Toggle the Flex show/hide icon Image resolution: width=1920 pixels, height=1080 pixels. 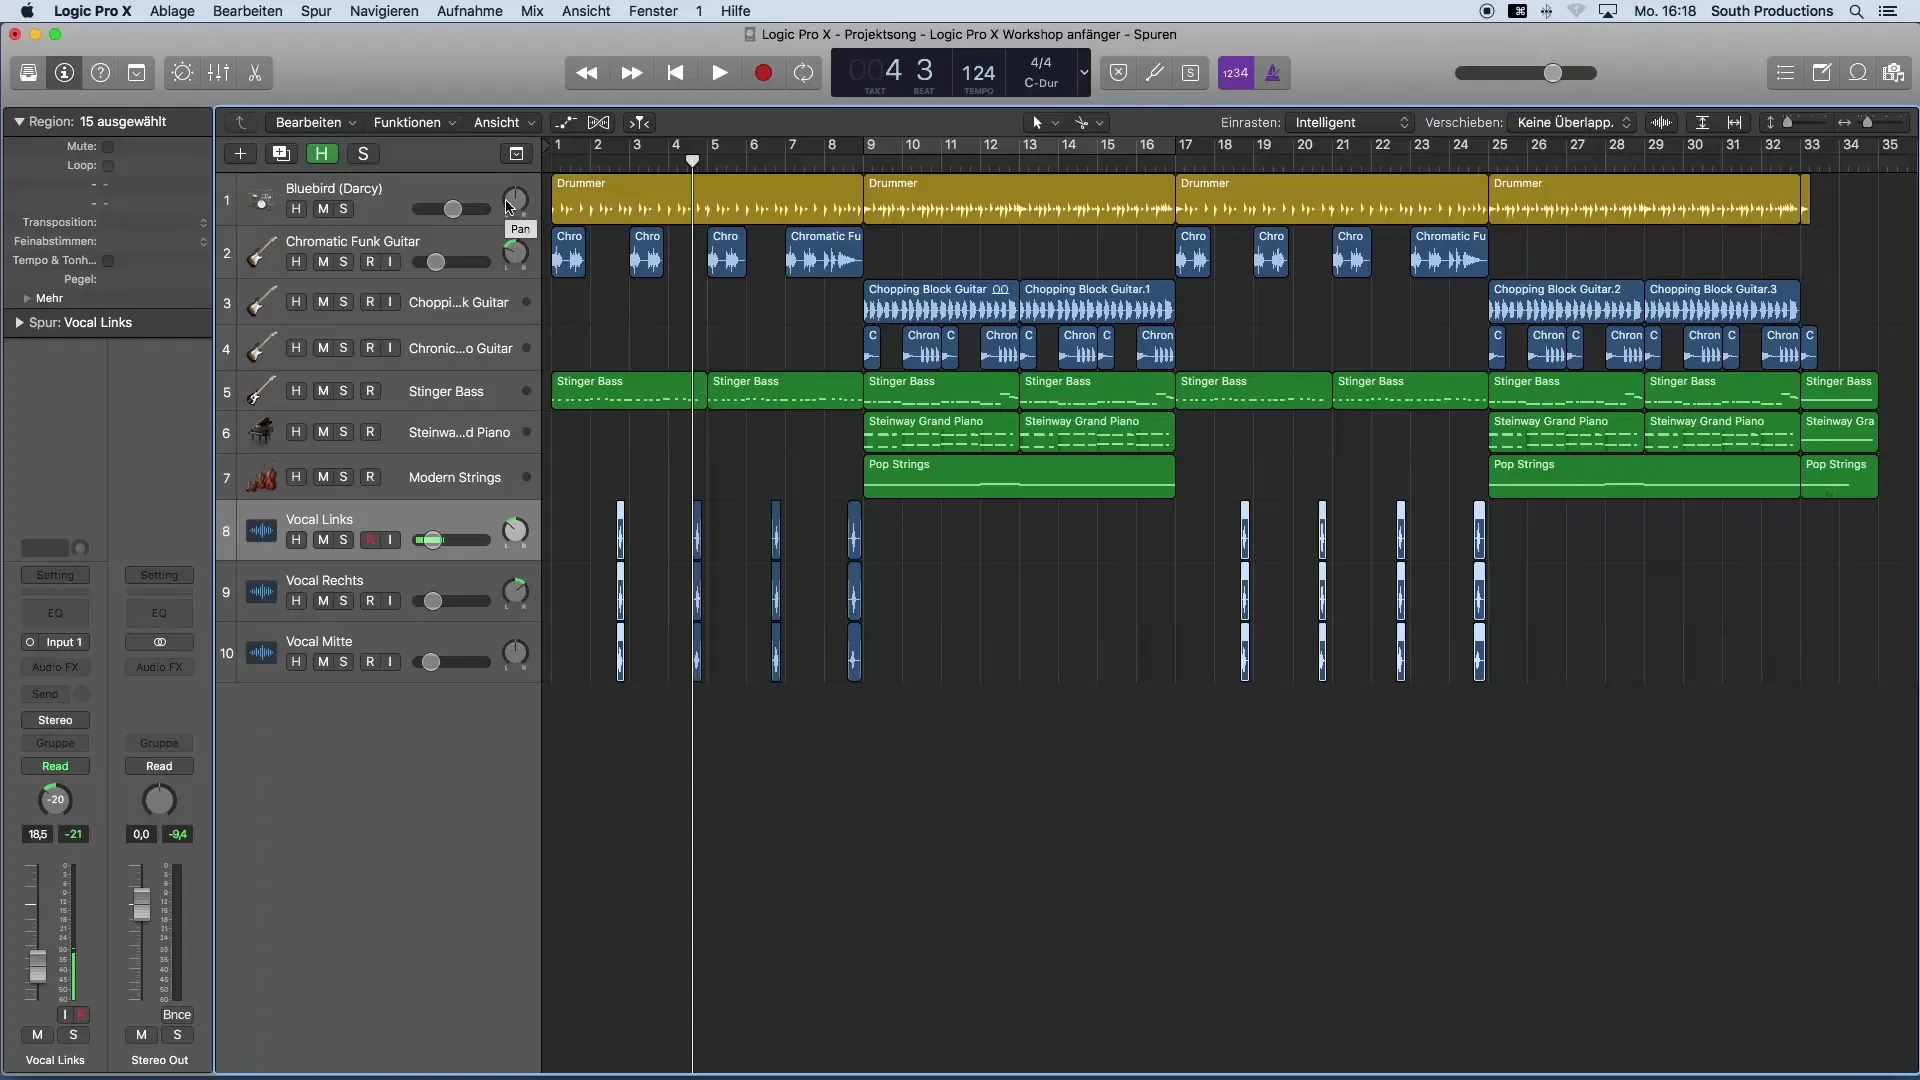click(598, 122)
